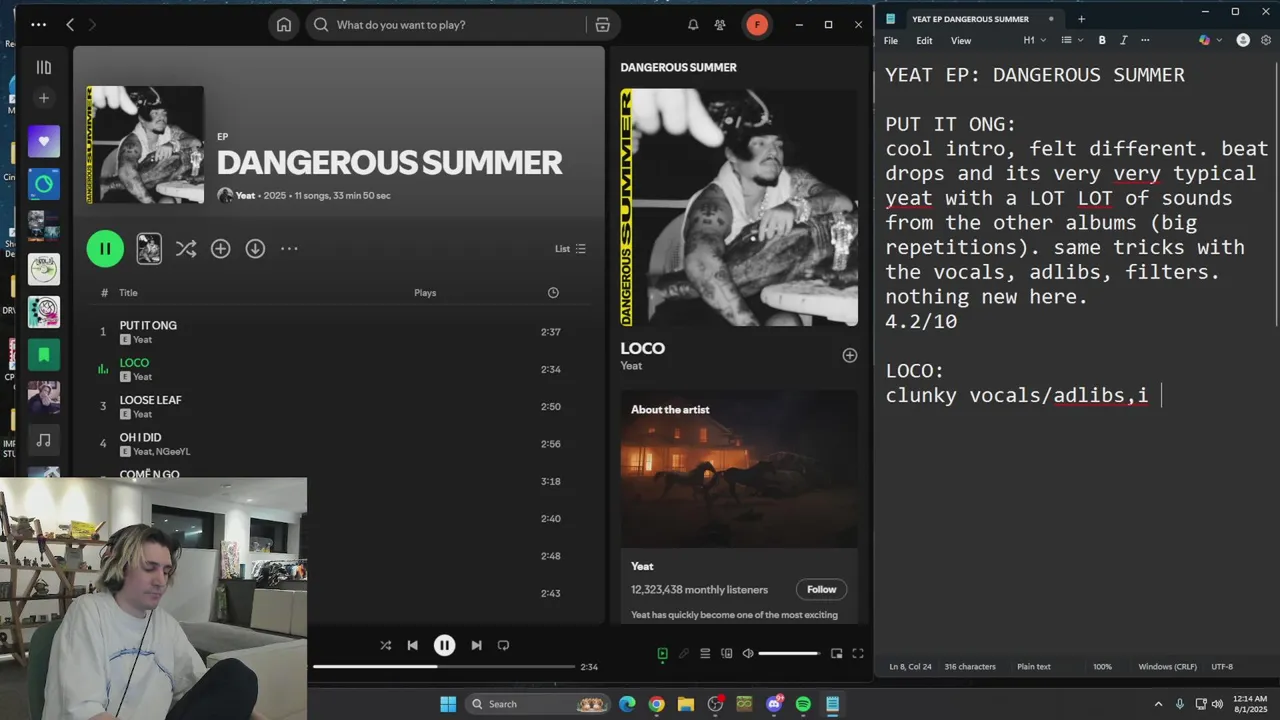Toggle bold formatting in Notepad

(x=1102, y=41)
